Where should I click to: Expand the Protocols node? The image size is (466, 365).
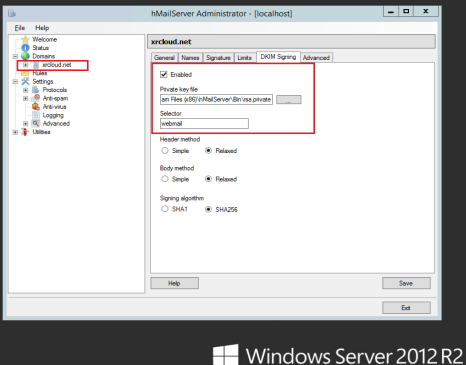[x=25, y=90]
